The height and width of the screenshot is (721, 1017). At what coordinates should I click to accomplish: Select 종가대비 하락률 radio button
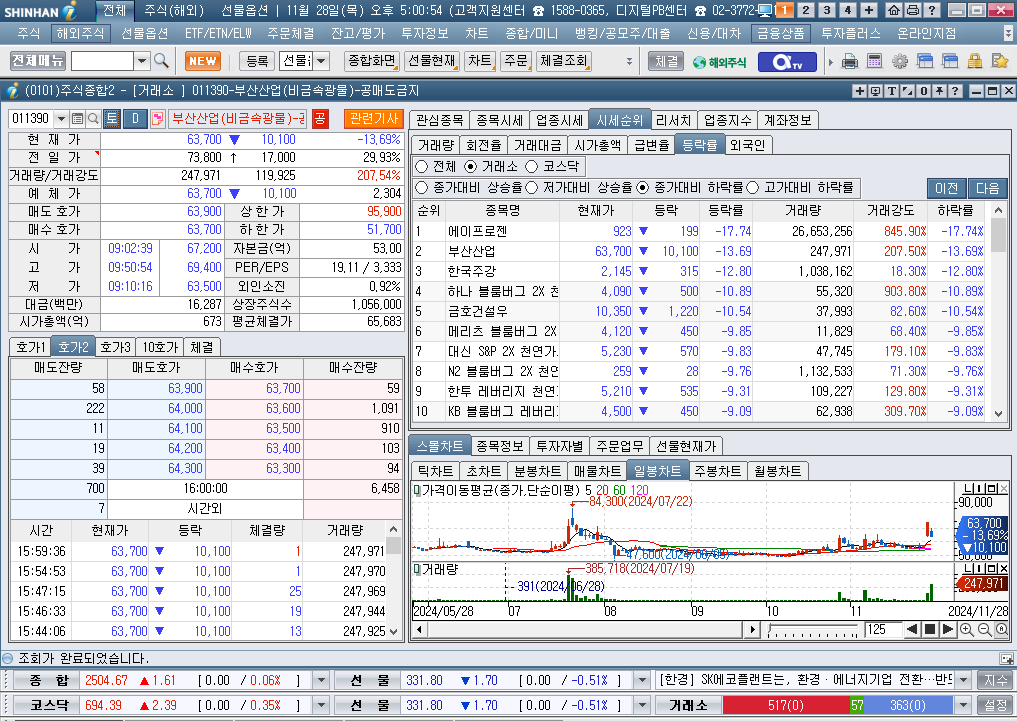643,187
